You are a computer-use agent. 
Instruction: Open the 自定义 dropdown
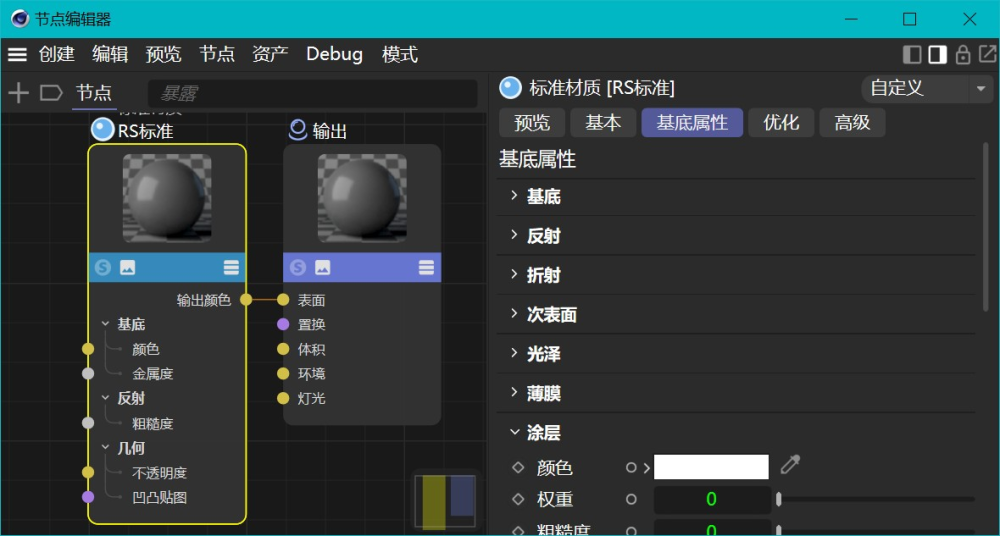pos(927,89)
